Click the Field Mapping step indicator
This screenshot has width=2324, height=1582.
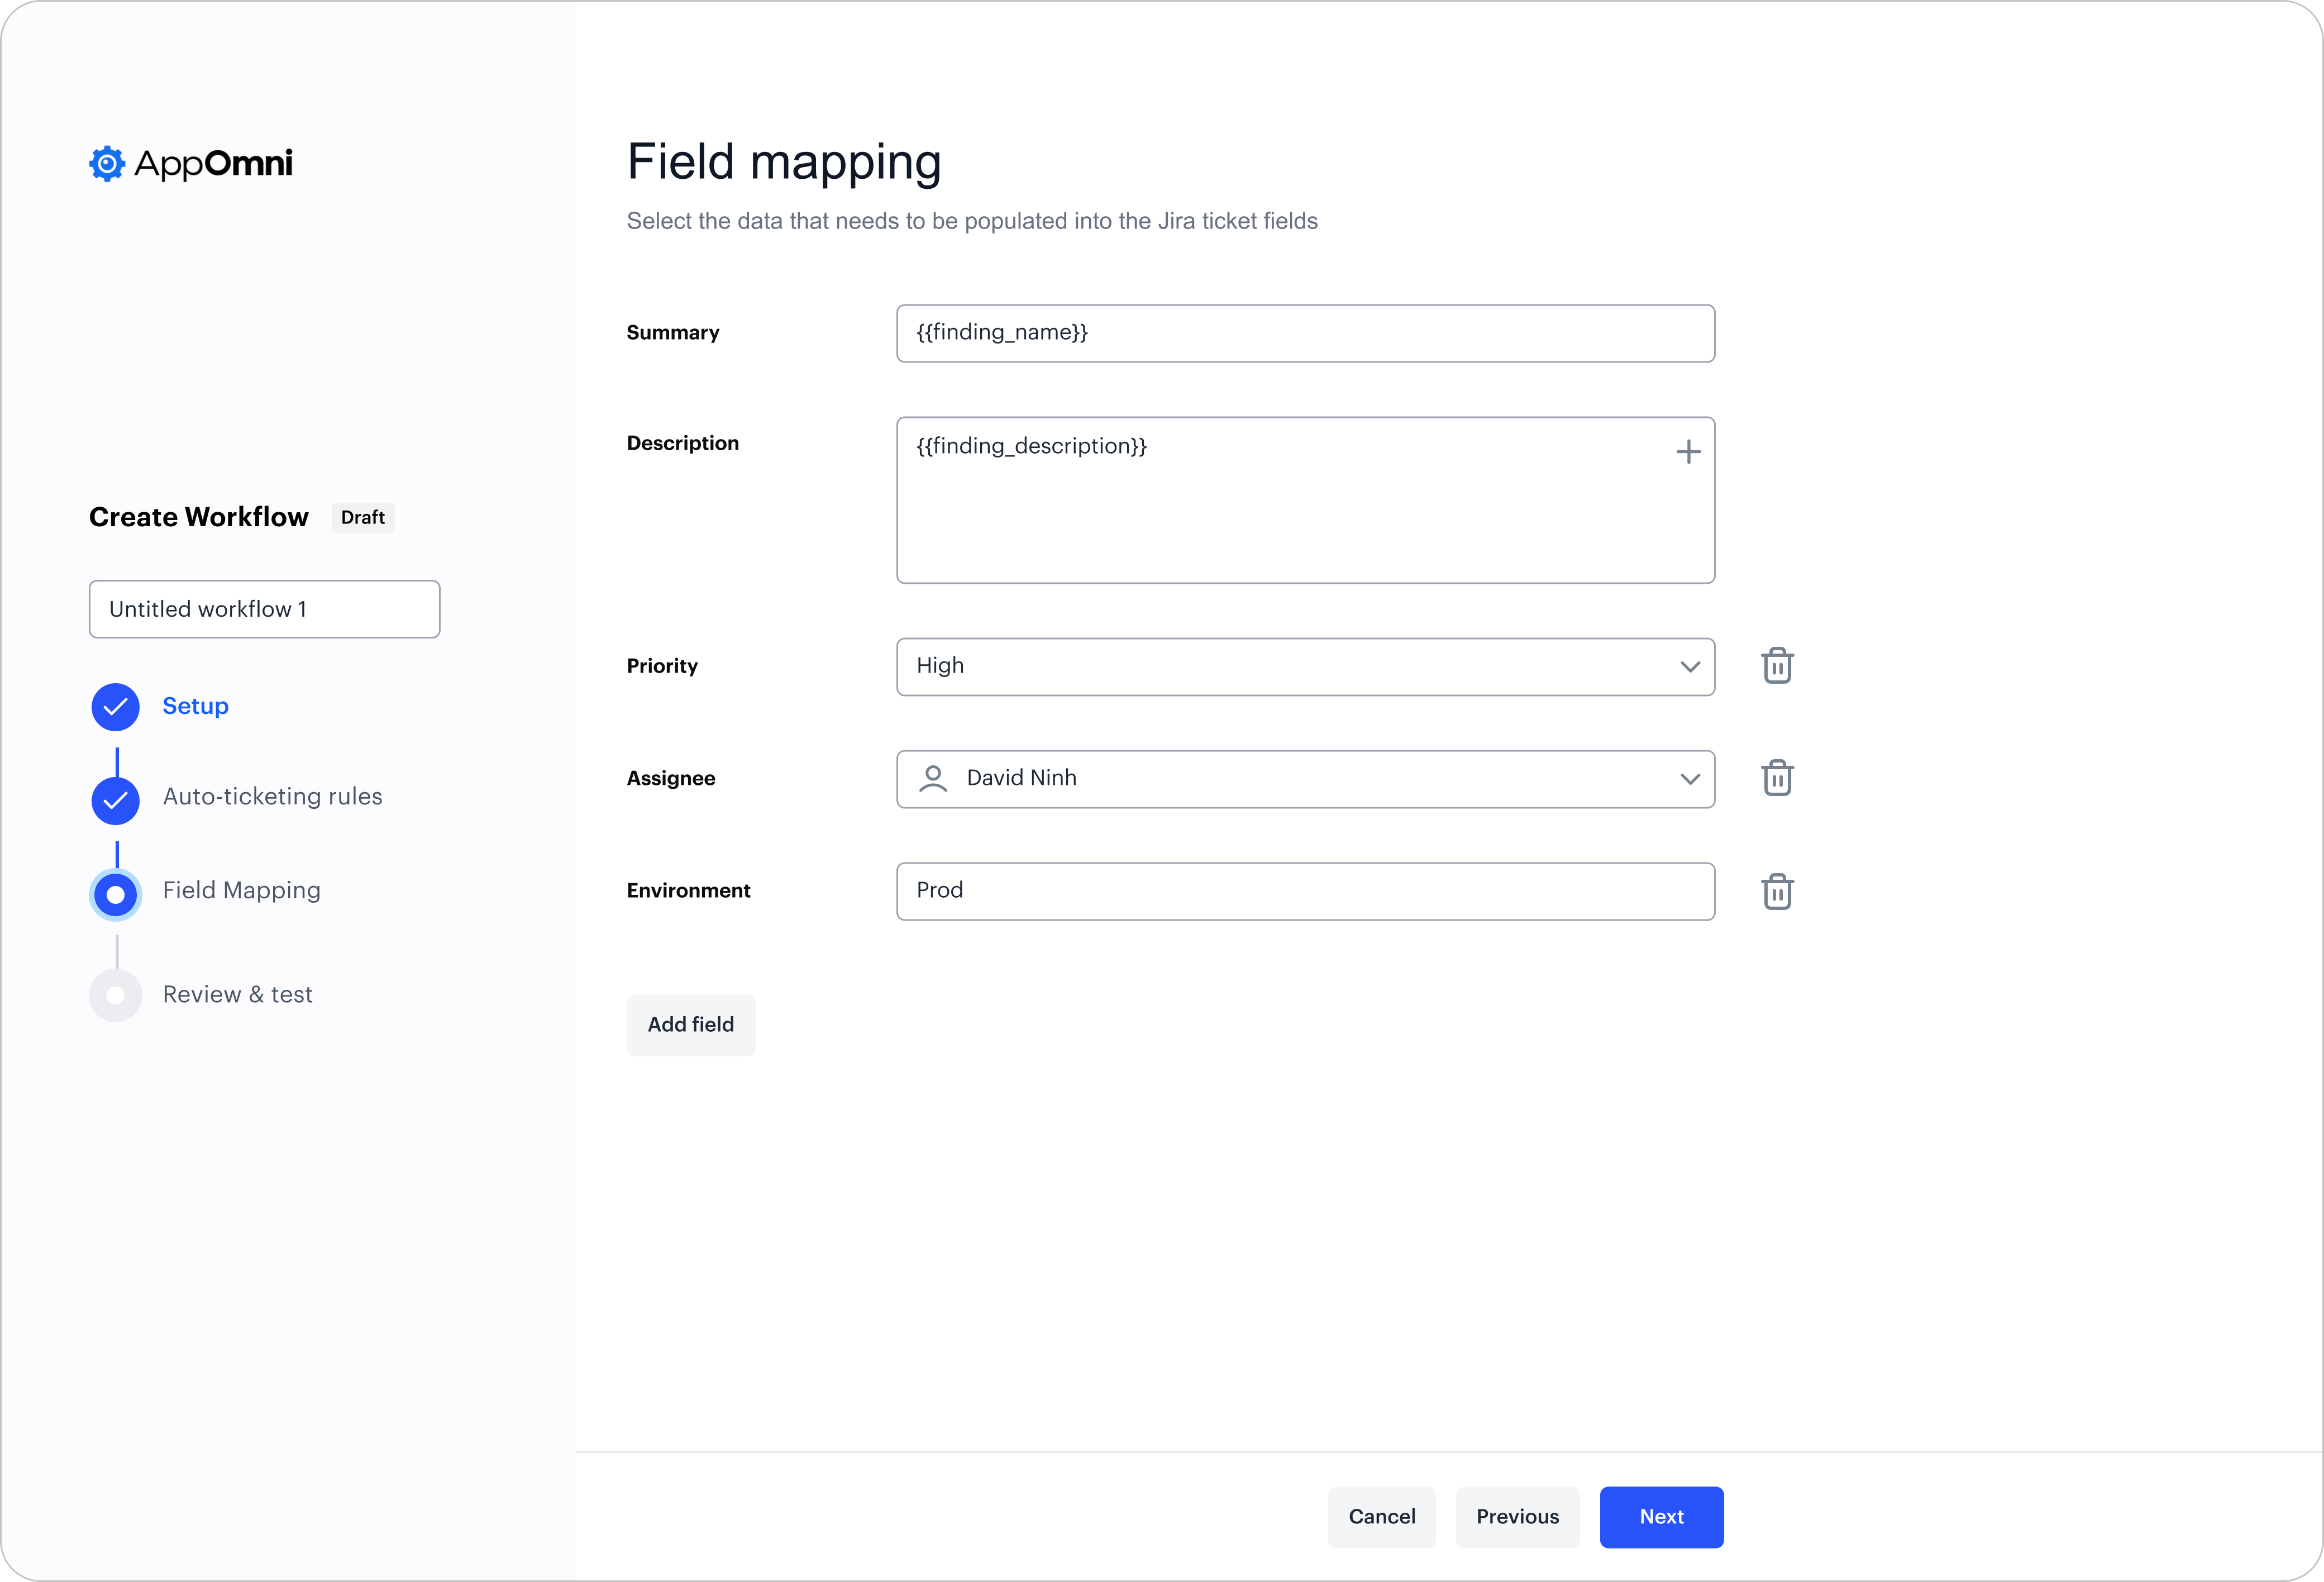tap(116, 894)
